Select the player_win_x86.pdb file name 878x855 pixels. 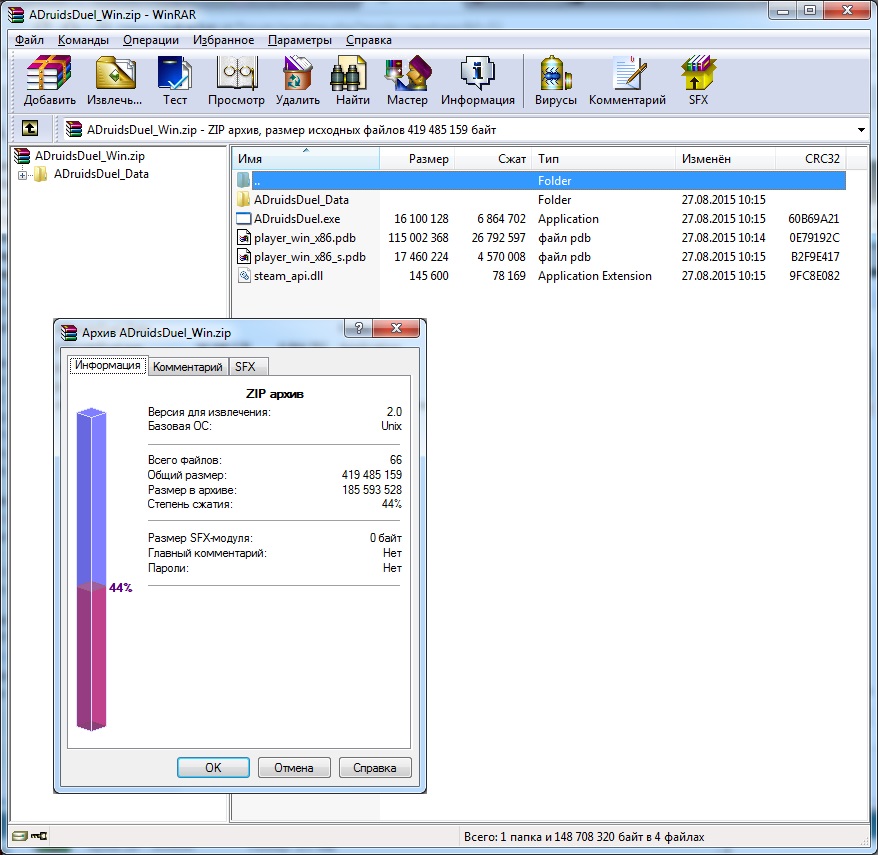305,238
